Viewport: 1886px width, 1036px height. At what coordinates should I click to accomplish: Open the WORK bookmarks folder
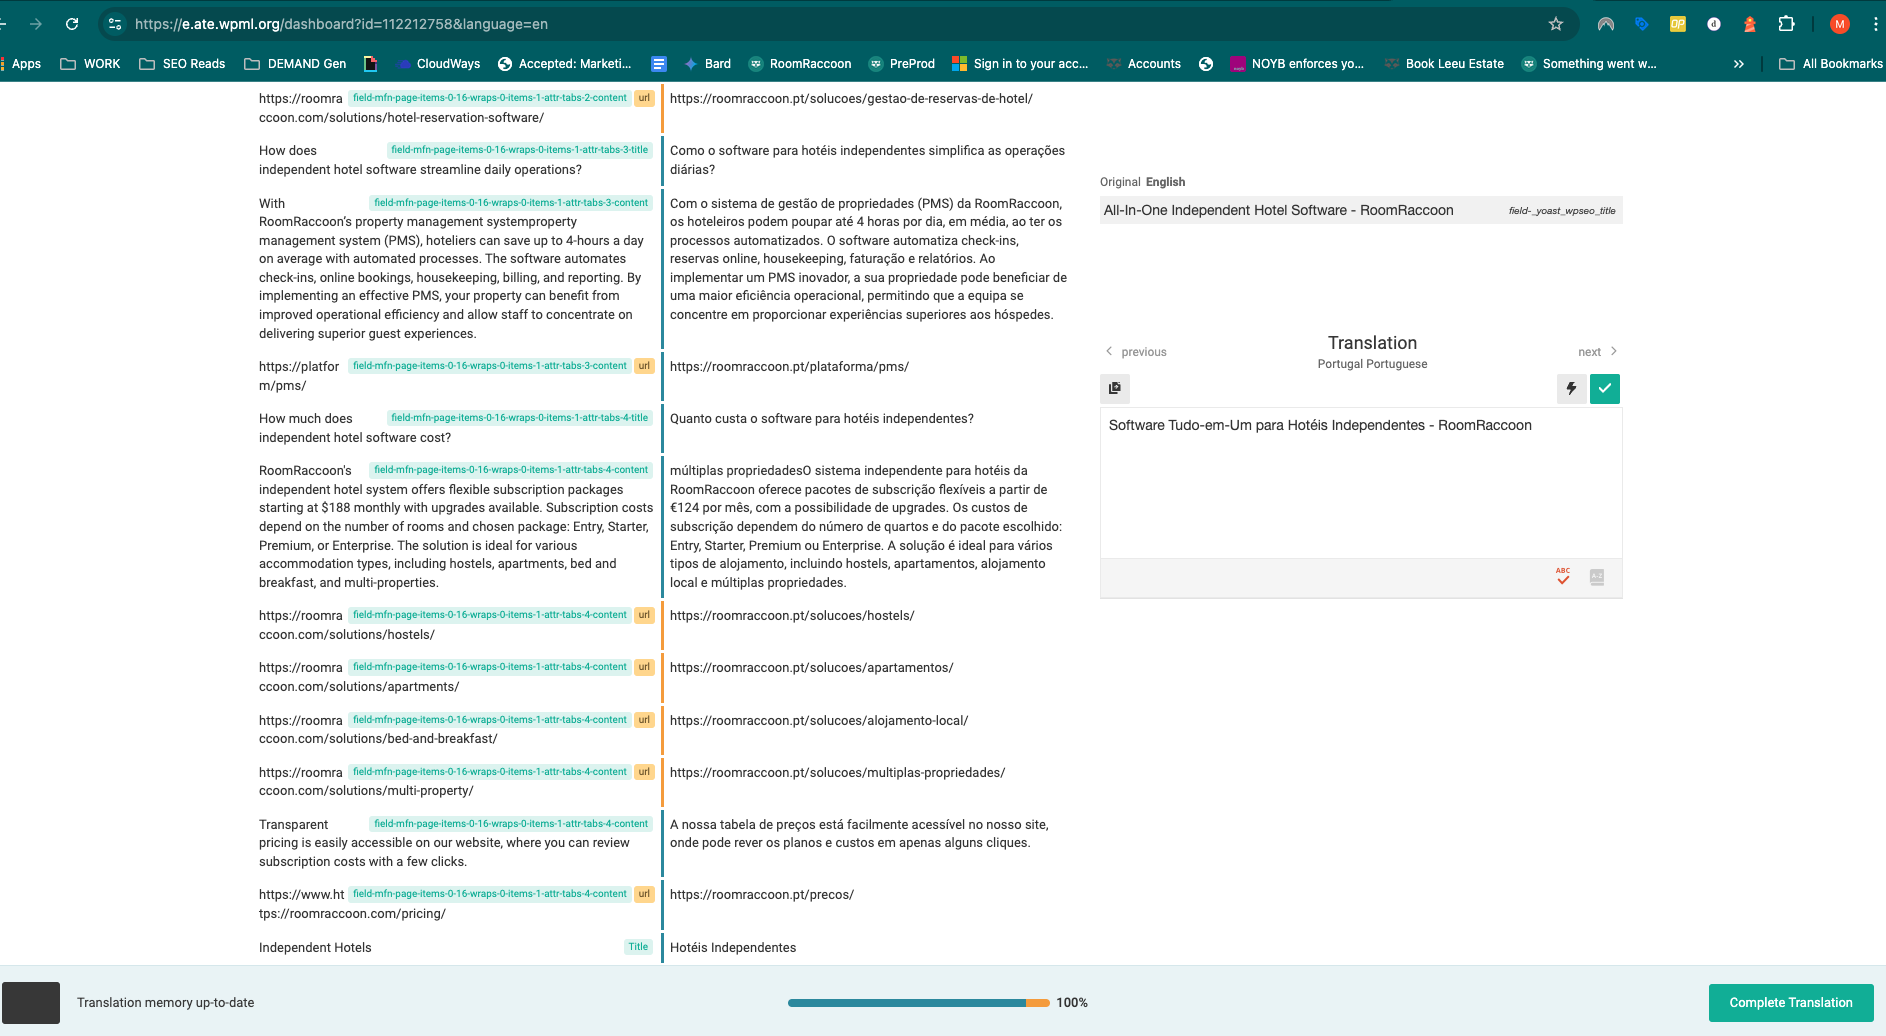click(x=90, y=64)
